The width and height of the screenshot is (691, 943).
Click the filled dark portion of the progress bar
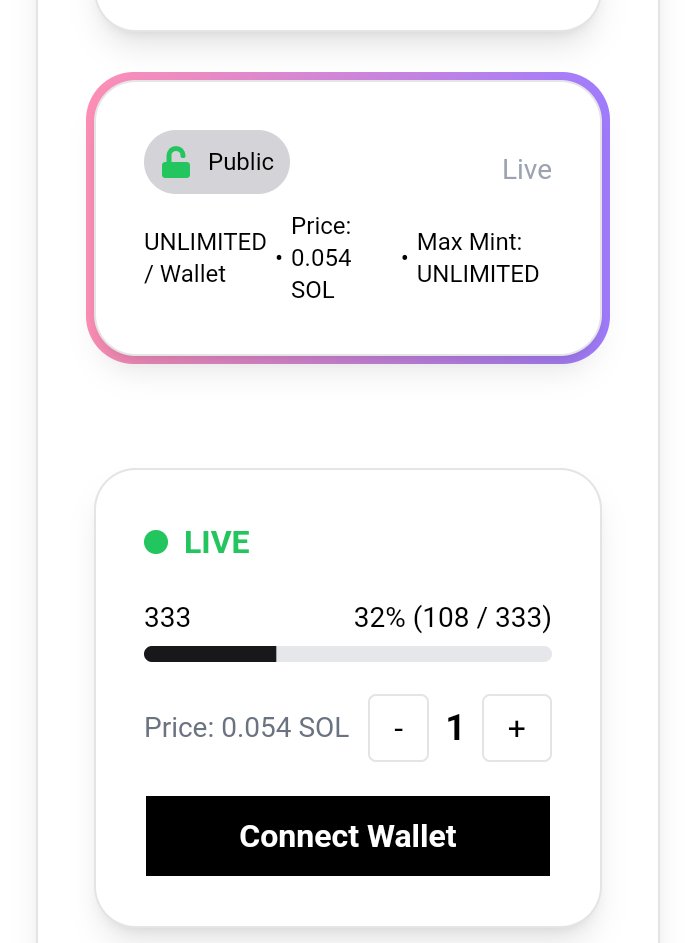(210, 654)
